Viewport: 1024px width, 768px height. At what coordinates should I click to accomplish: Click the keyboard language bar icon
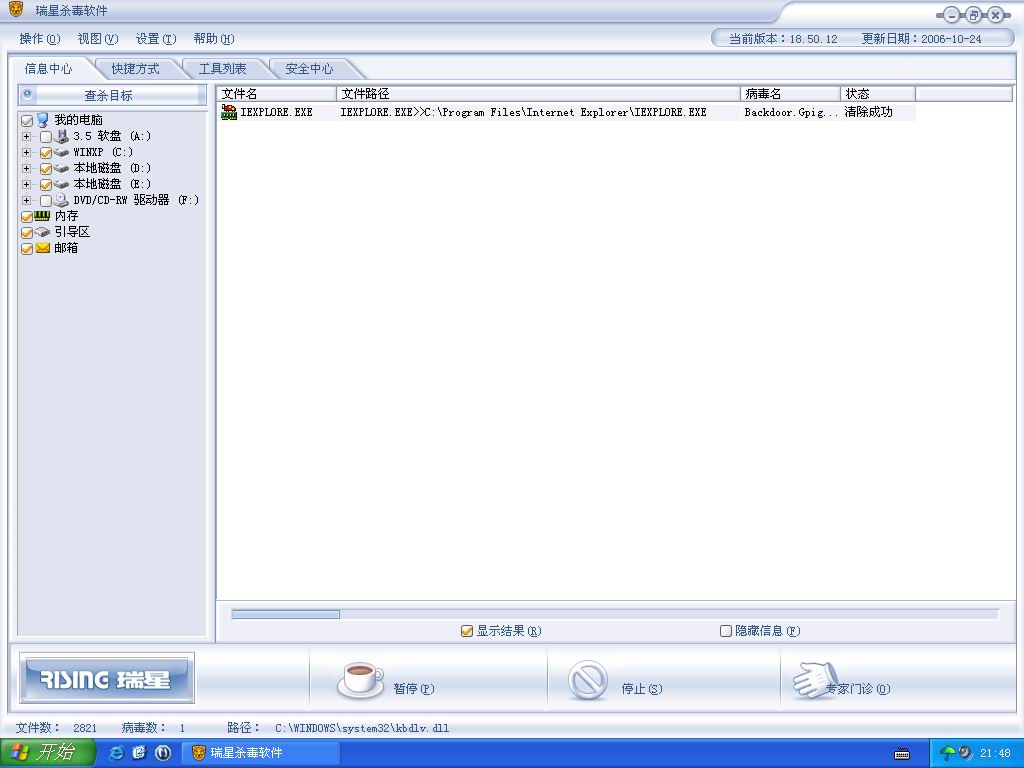pos(902,754)
